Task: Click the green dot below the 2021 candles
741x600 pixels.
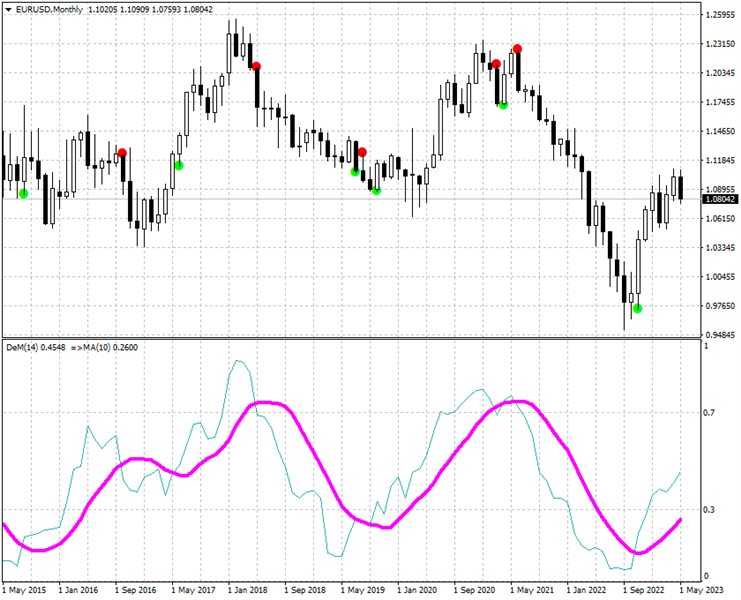Action: (503, 104)
